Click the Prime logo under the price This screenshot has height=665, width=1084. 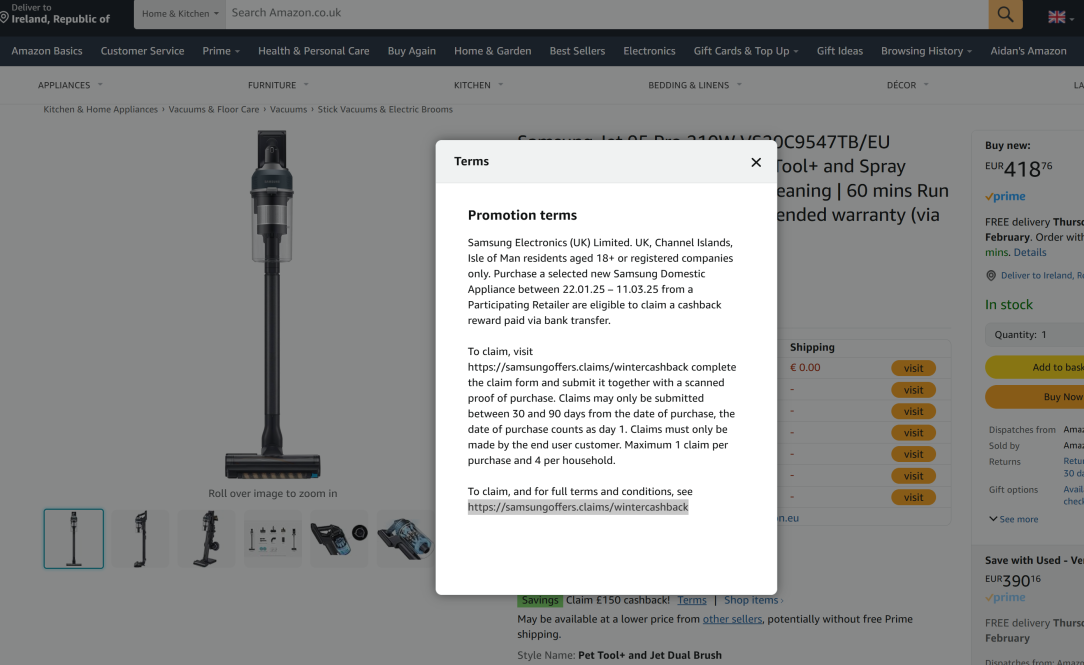[x=1005, y=196]
